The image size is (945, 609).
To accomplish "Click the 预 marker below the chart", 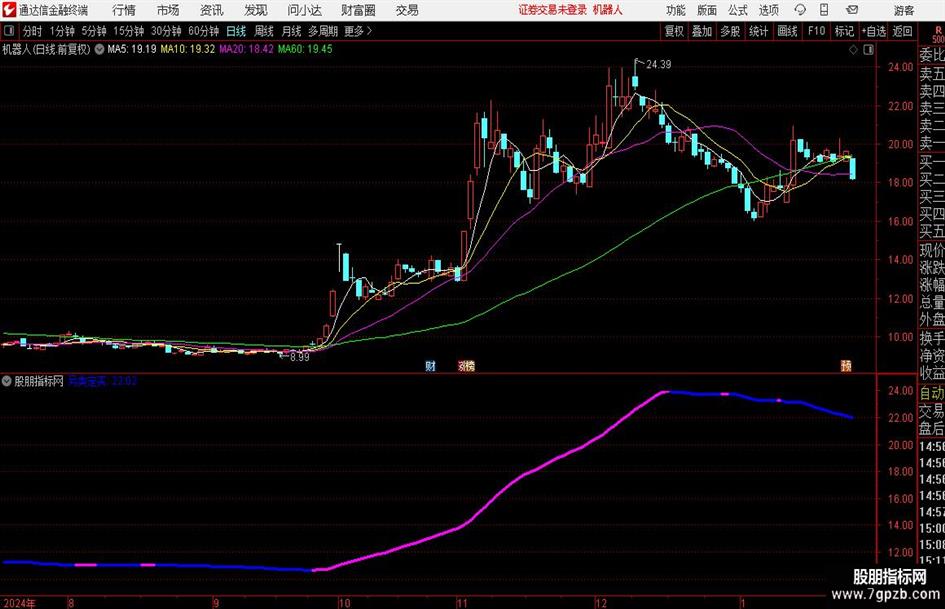I will pyautogui.click(x=846, y=366).
